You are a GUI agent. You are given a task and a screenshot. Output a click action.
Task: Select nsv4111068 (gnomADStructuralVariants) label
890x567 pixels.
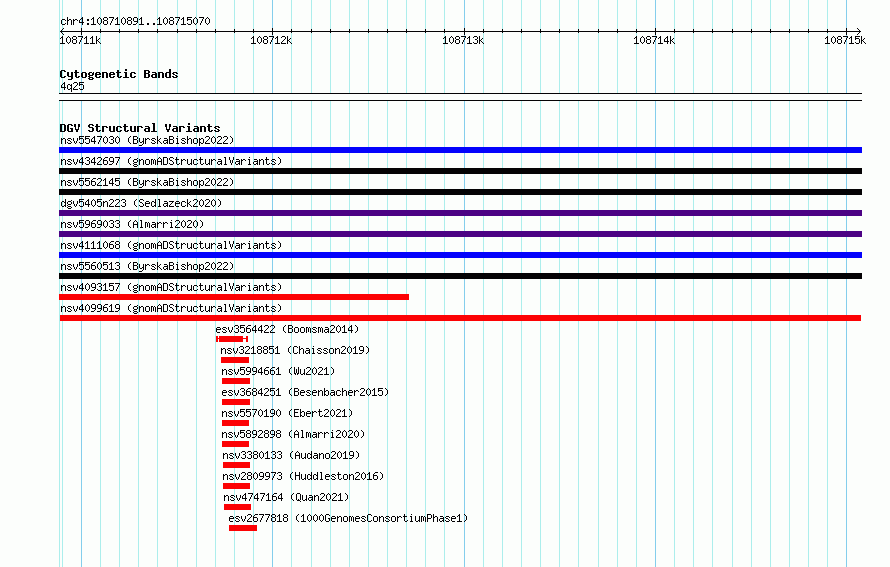coord(171,245)
